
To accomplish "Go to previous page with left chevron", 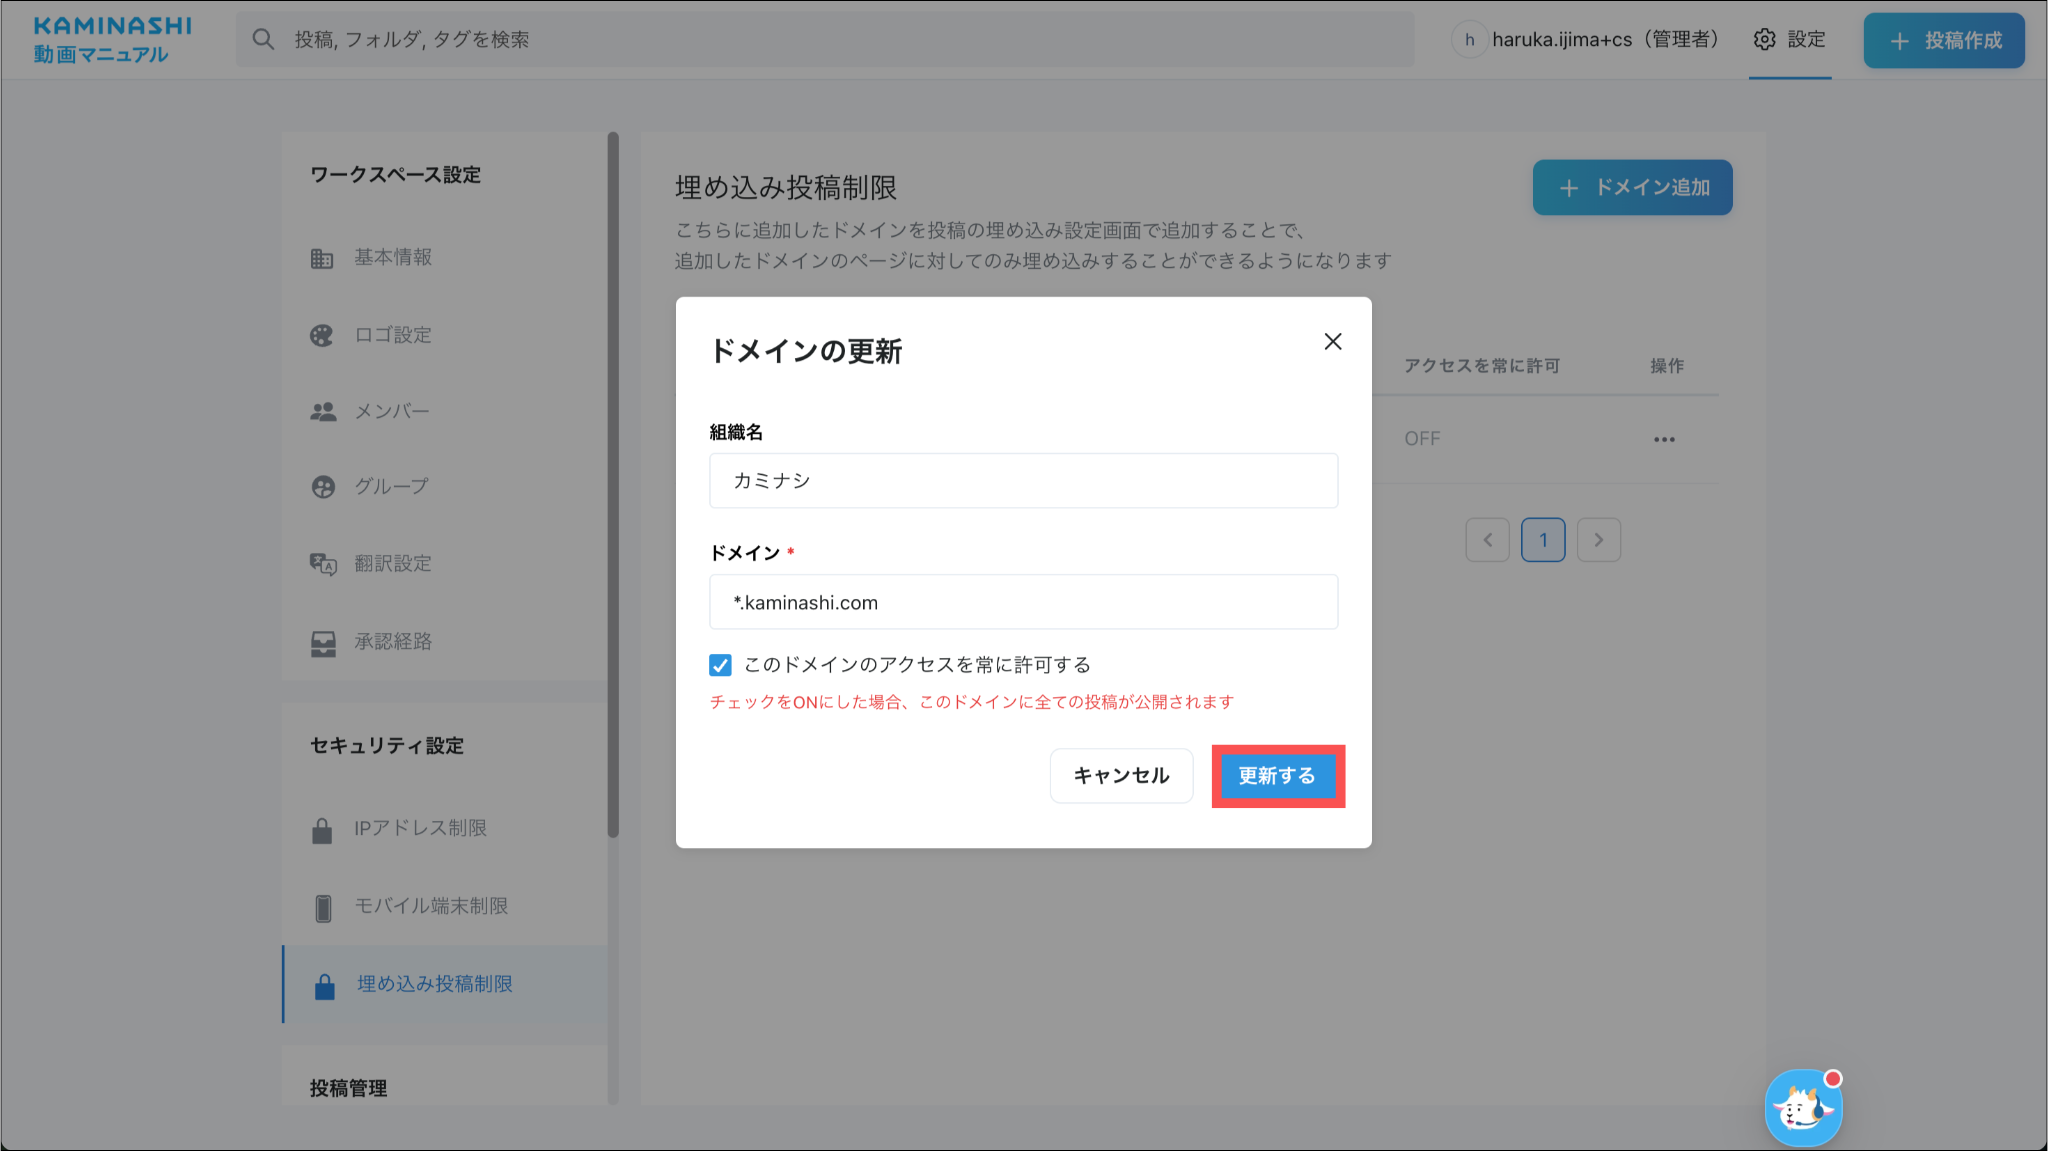I will pyautogui.click(x=1487, y=540).
